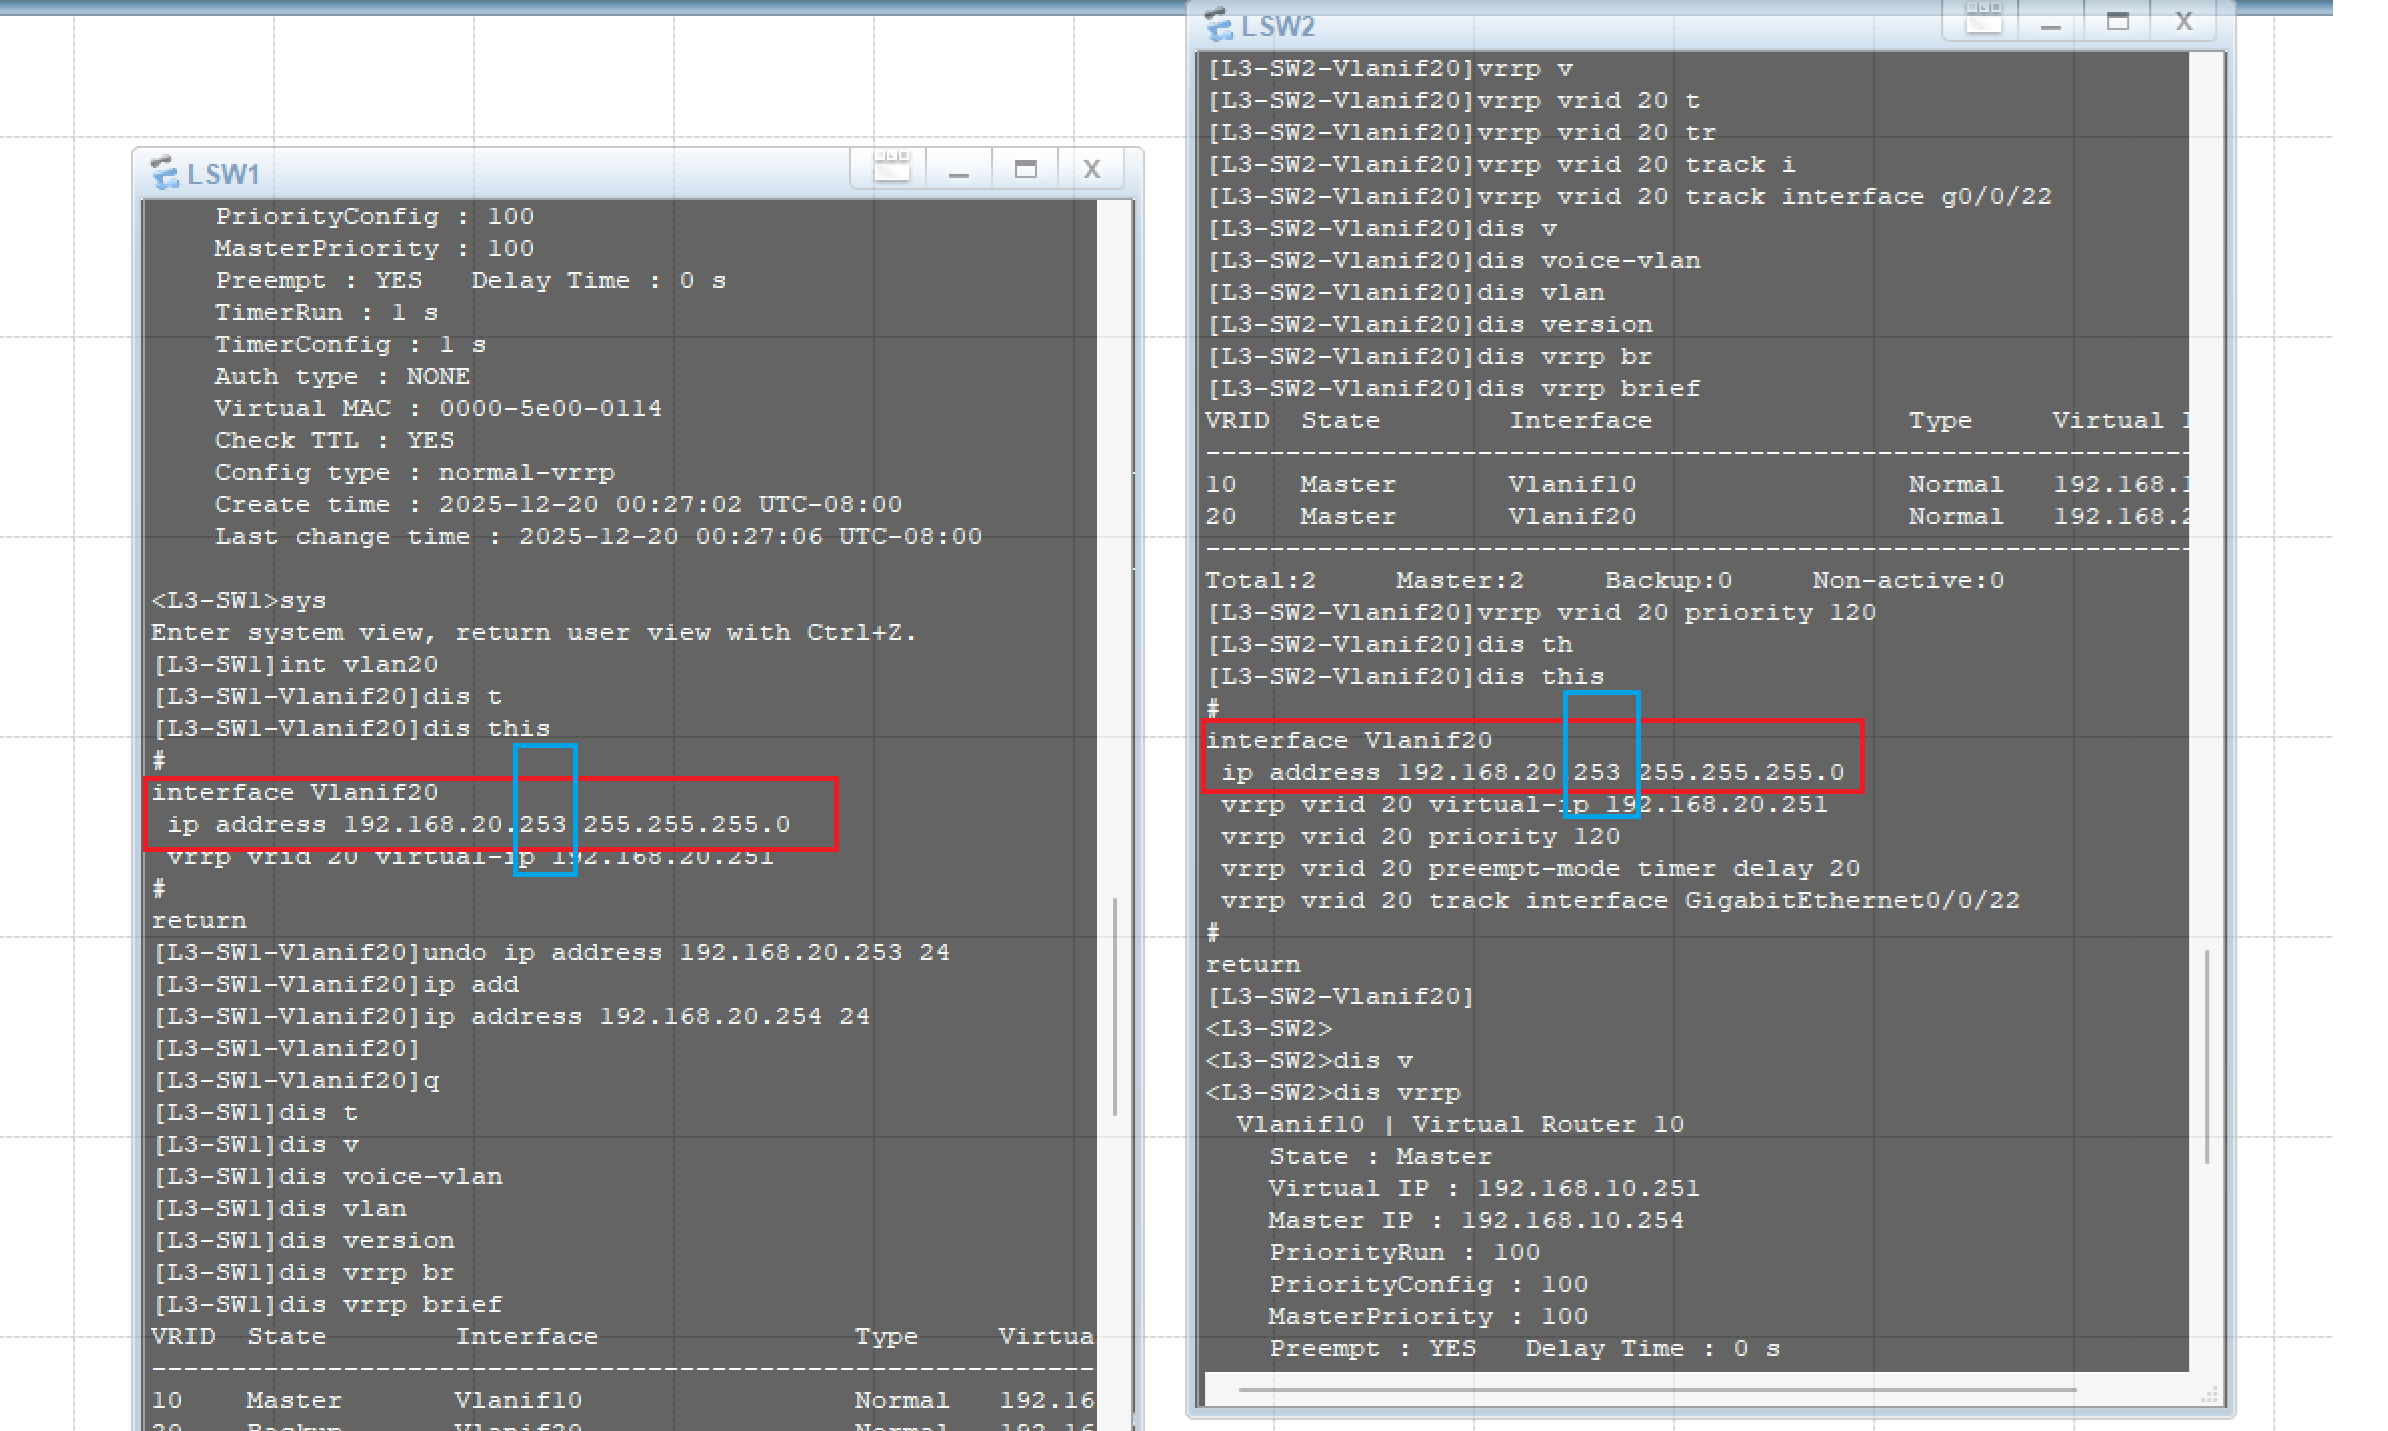
Task: Close the LSW2 terminal window
Action: [x=2184, y=21]
